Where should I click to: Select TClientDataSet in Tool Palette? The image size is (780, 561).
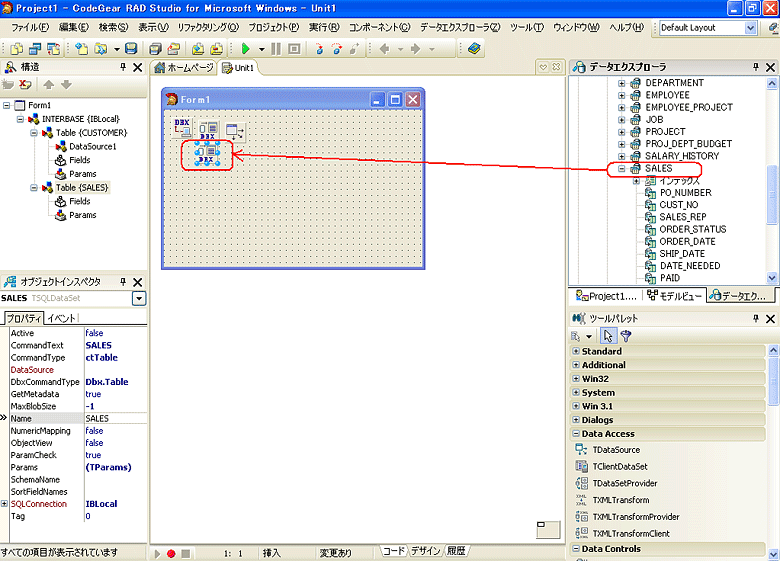point(620,467)
